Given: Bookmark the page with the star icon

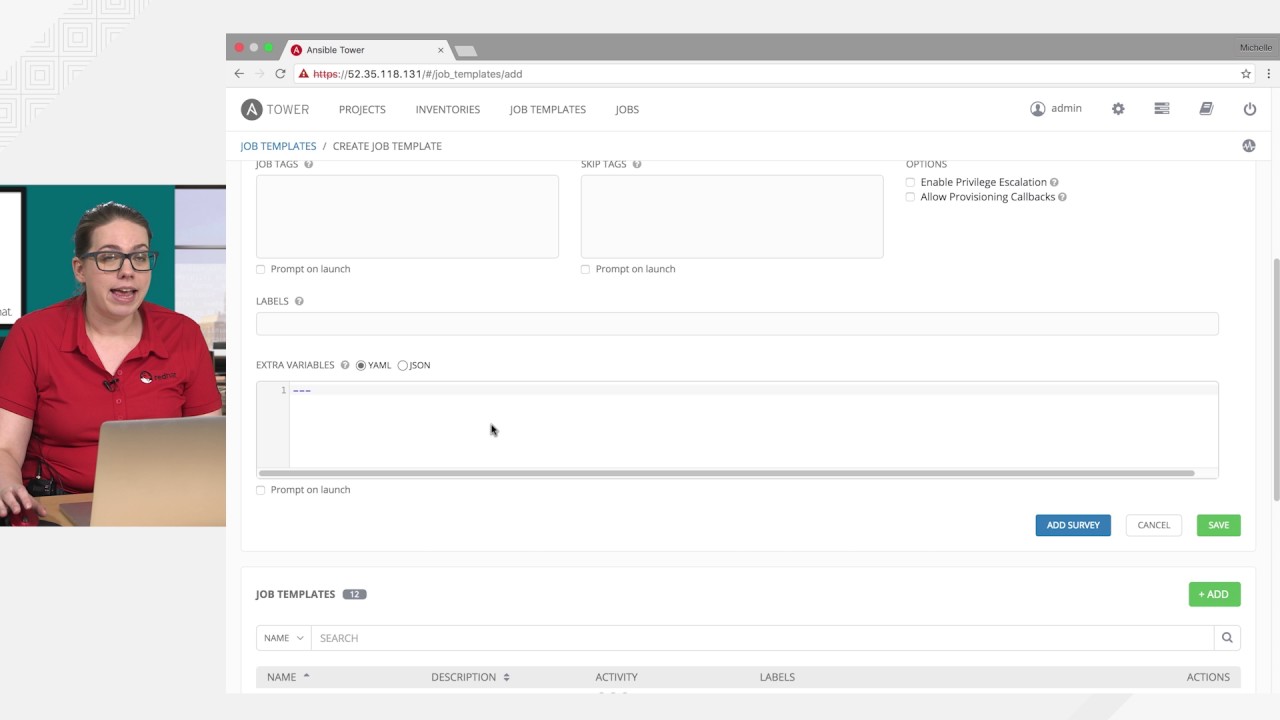Looking at the screenshot, I should (x=1246, y=74).
